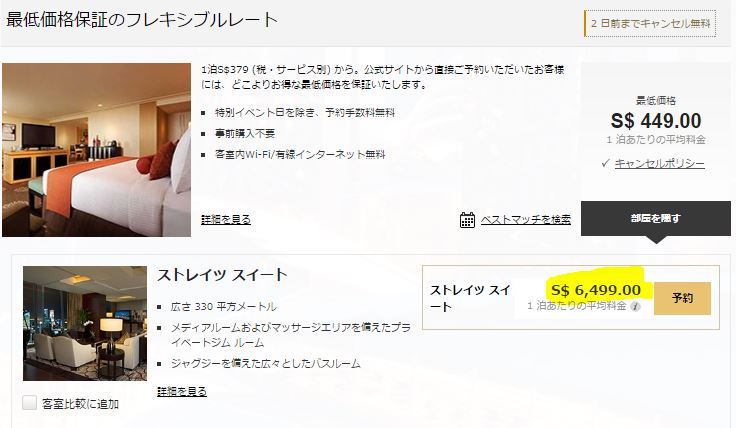Click the 客室比較に追加 label text
The image size is (736, 428).
80,404
